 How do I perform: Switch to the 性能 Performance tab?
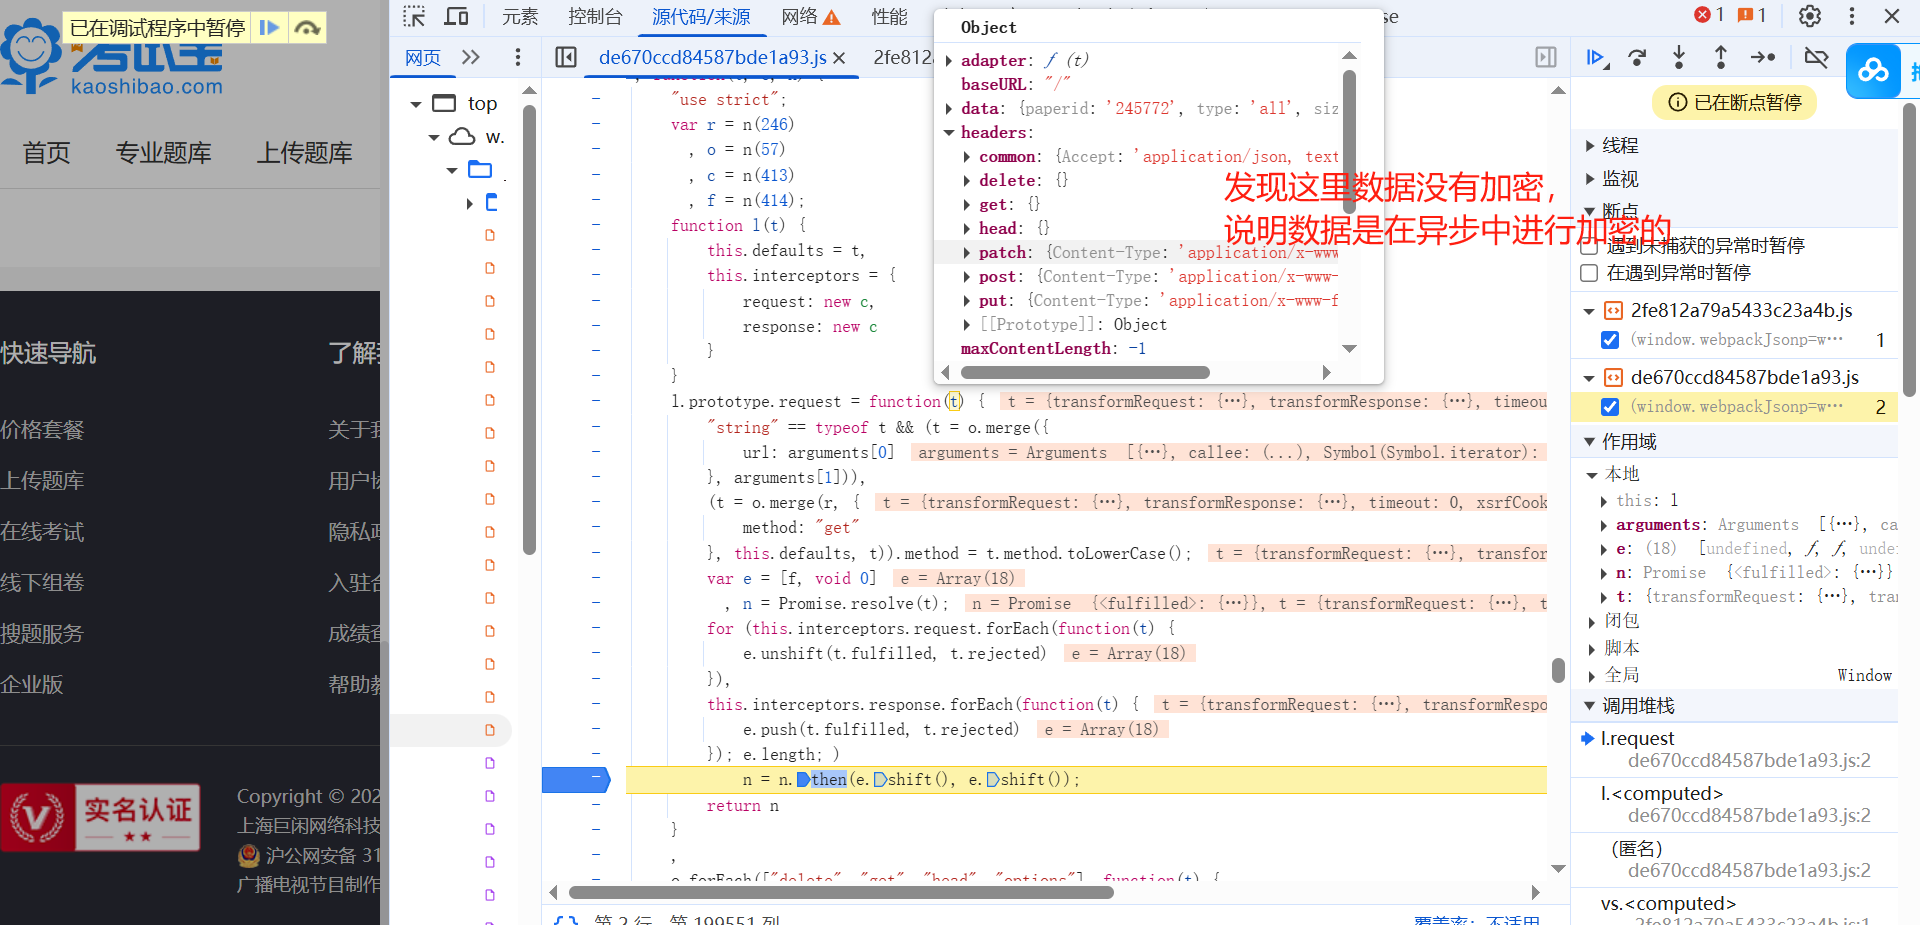coord(890,16)
